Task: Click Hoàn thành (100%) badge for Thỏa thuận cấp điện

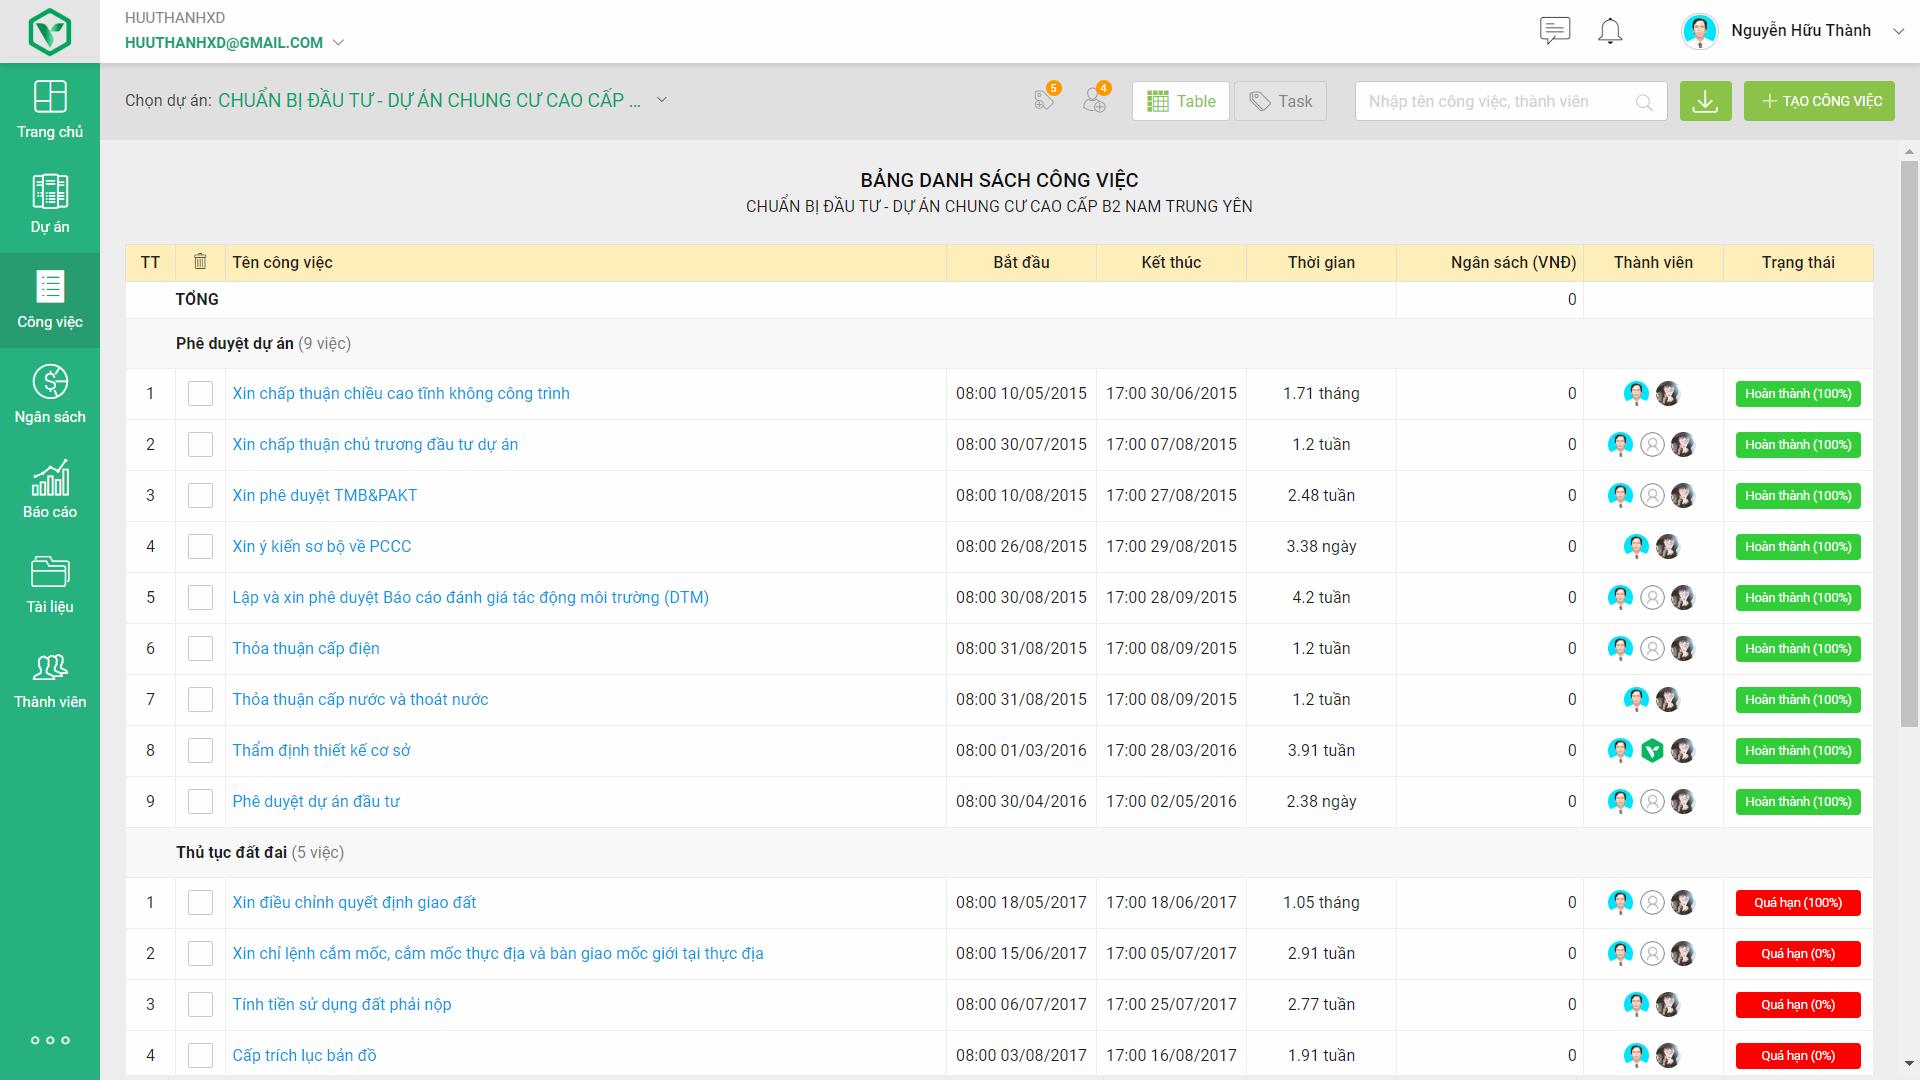Action: click(1798, 648)
